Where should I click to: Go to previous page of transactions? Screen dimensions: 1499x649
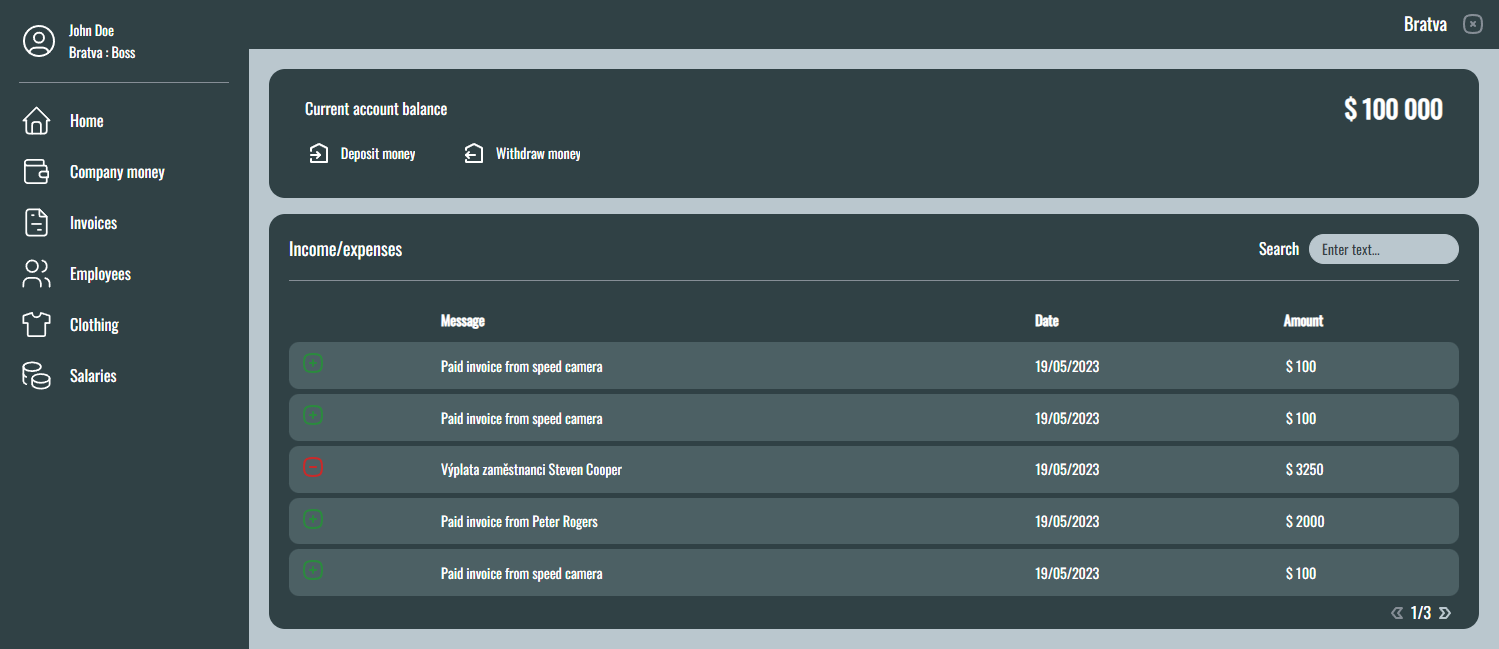coord(1397,613)
